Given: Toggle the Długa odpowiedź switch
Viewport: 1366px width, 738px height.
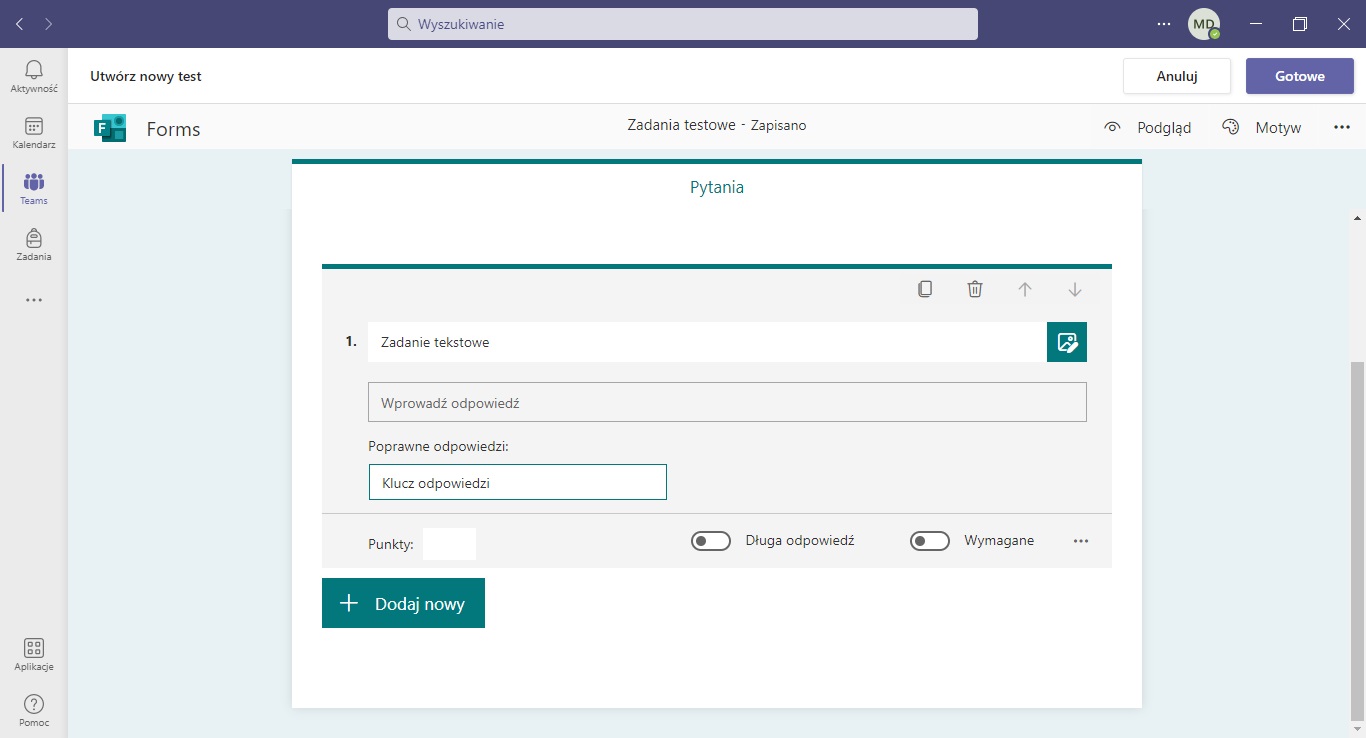Looking at the screenshot, I should click(711, 541).
